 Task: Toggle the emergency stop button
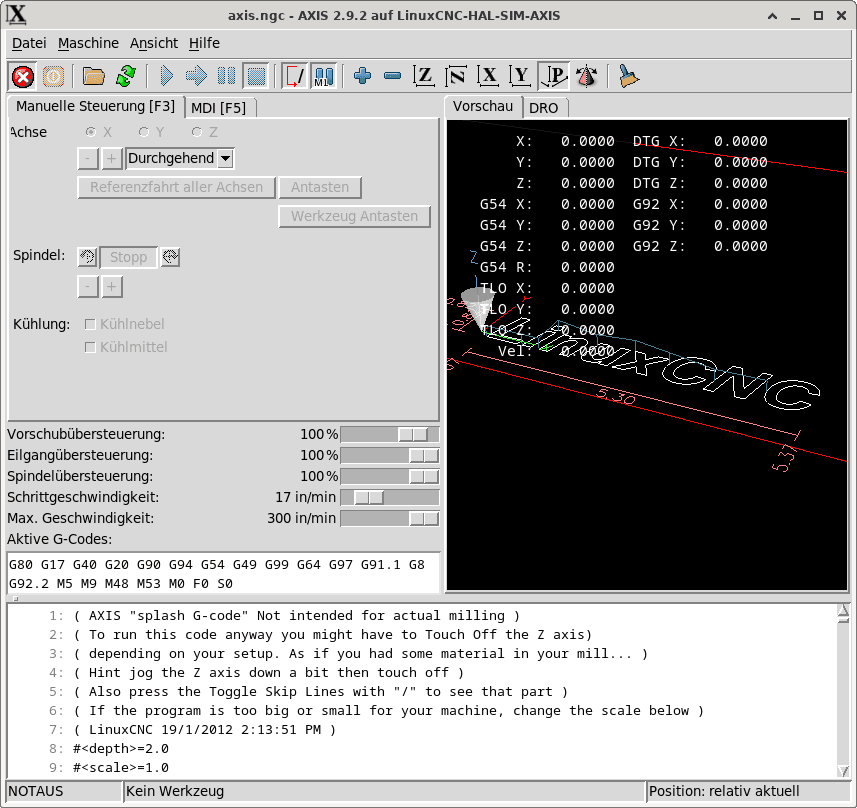pyautogui.click(x=23, y=76)
